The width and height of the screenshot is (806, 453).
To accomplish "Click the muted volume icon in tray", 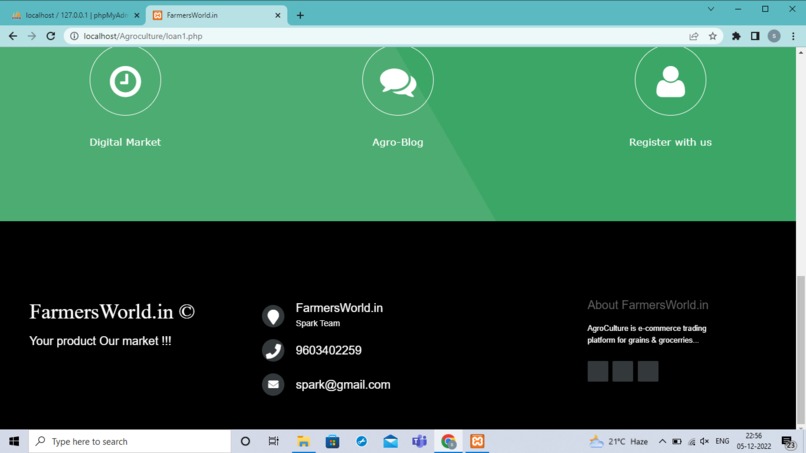I will pyautogui.click(x=705, y=441).
